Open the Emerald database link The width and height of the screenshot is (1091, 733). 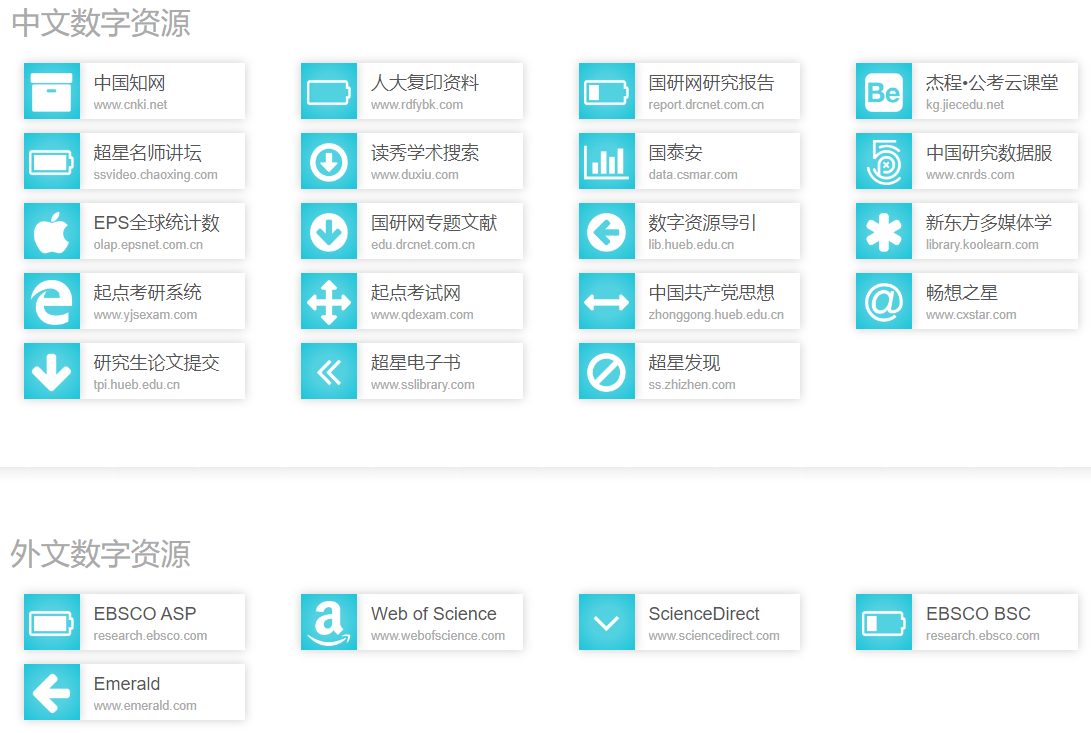pyautogui.click(x=127, y=684)
